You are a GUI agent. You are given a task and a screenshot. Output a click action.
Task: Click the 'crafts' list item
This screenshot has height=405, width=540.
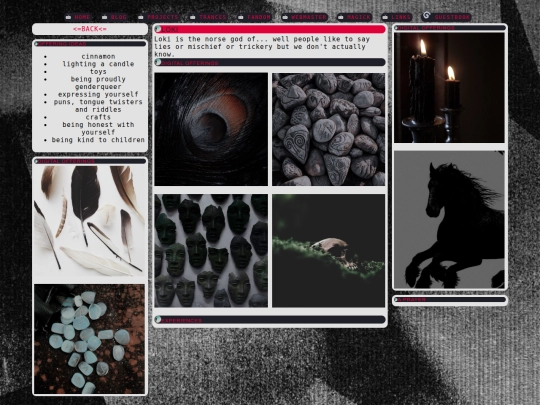98,117
